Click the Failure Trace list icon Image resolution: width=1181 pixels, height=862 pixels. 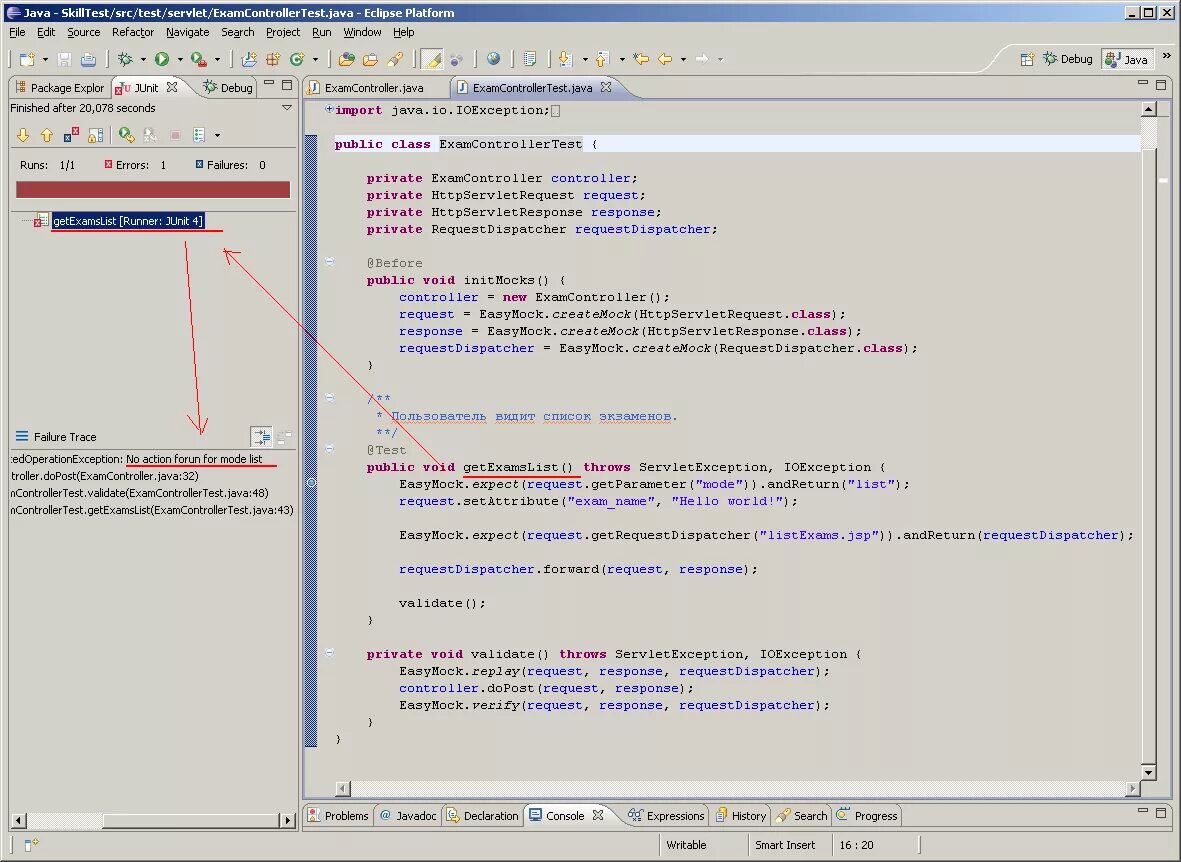pos(22,436)
